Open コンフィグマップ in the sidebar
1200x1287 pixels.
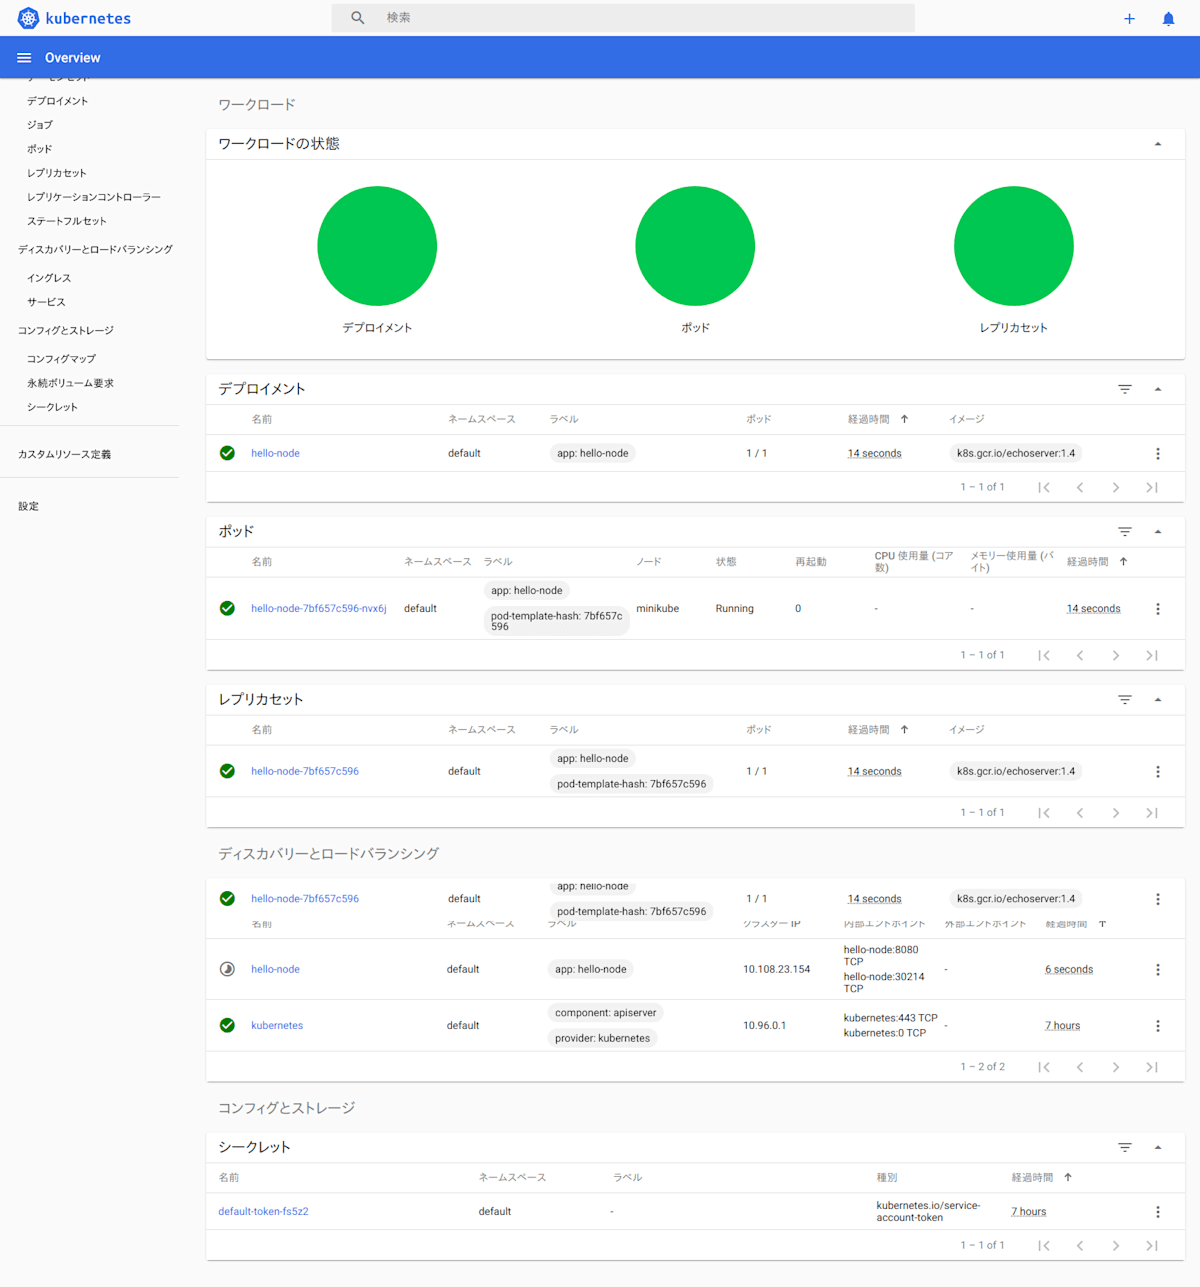pos(62,359)
